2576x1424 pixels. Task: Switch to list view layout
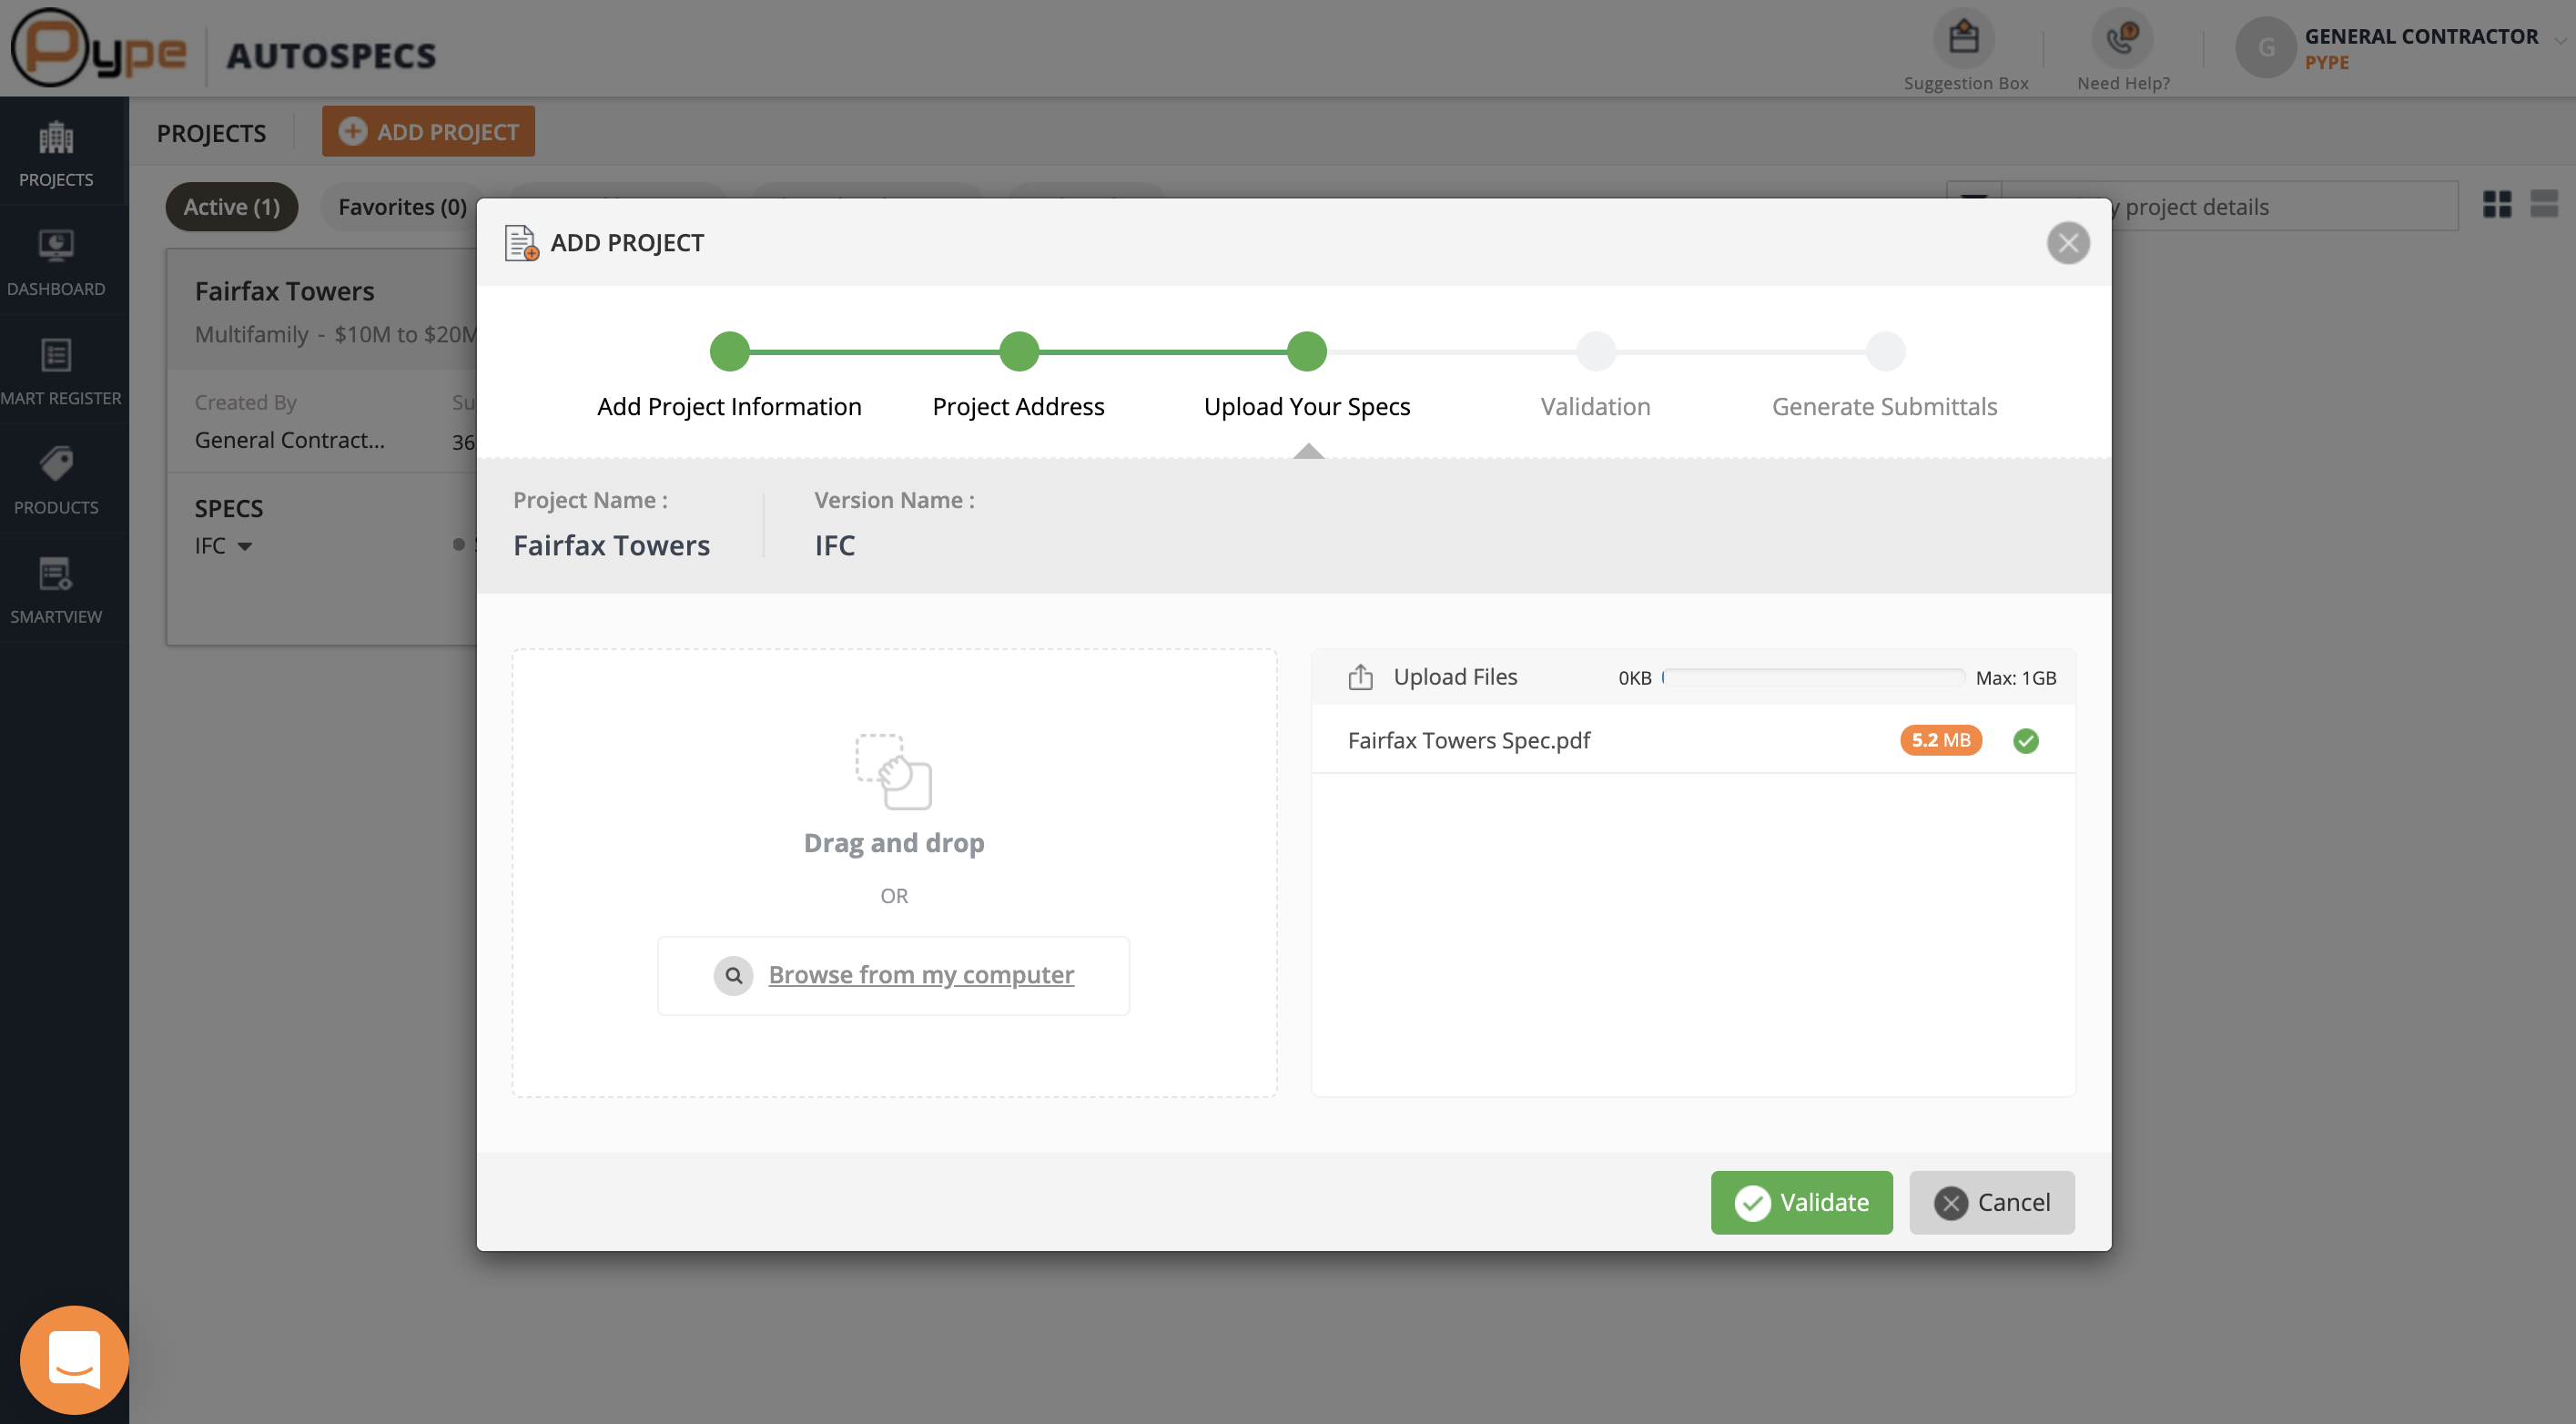pyautogui.click(x=2544, y=205)
